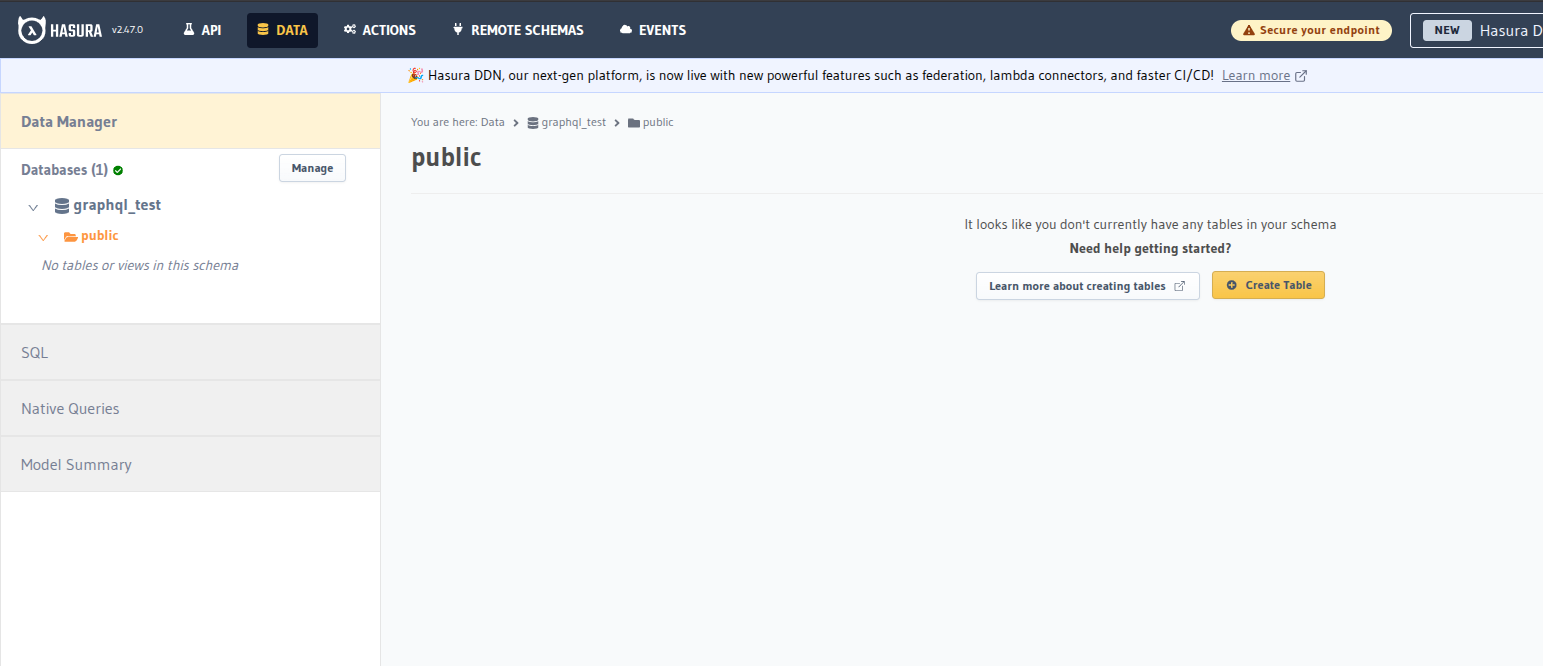The image size is (1543, 666).
Task: Collapse the public schema chevron
Action: coord(43,237)
